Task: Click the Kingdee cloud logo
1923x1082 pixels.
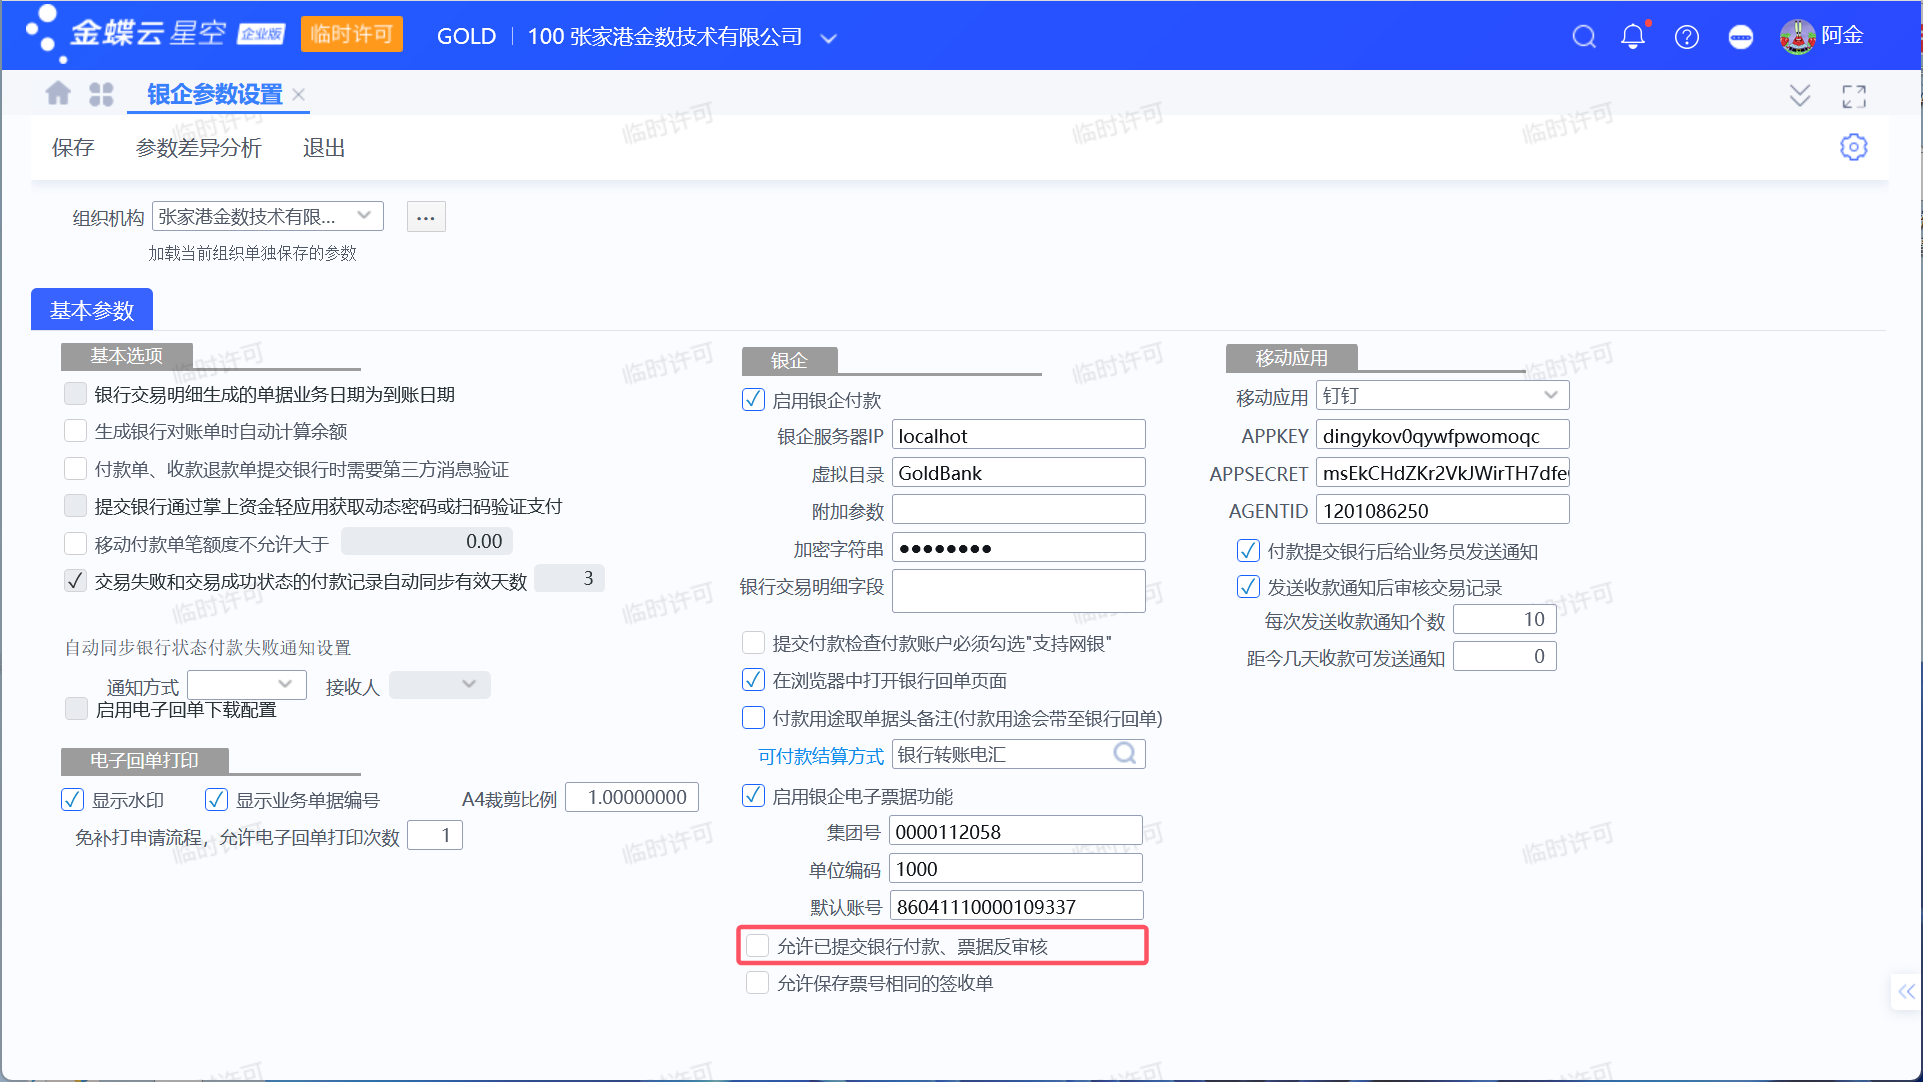Action: (x=155, y=34)
